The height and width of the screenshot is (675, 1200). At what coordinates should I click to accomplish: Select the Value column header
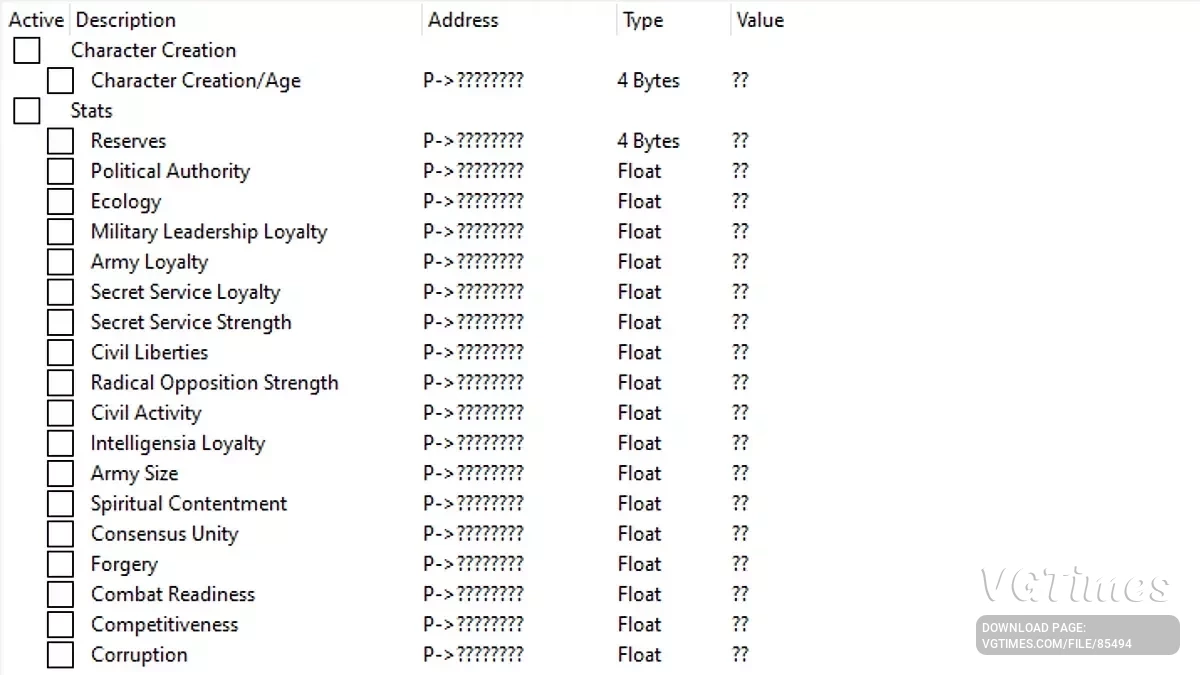pyautogui.click(x=760, y=20)
